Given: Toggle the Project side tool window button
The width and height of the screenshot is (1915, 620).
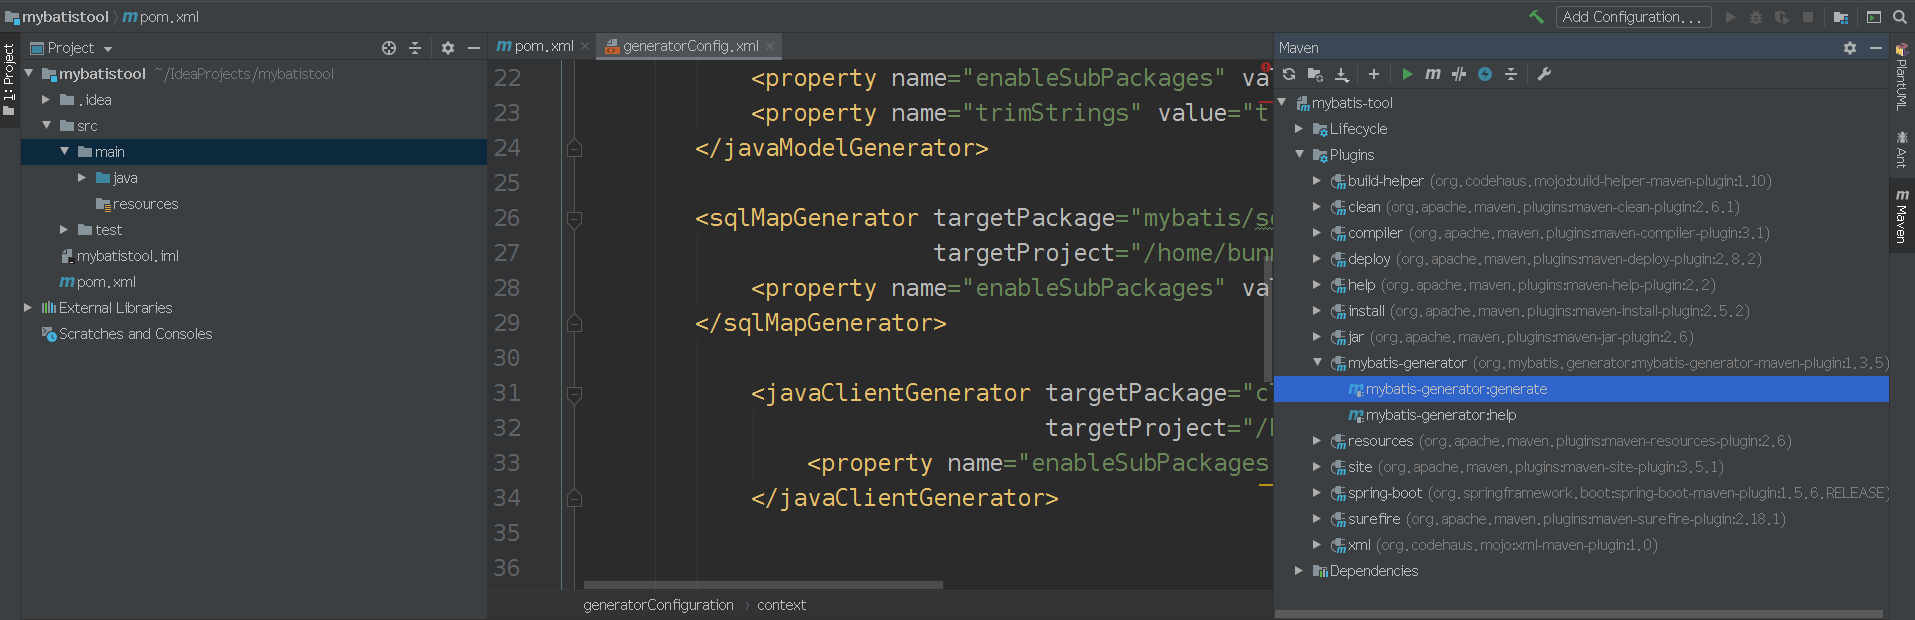Looking at the screenshot, I should pyautogui.click(x=9, y=78).
